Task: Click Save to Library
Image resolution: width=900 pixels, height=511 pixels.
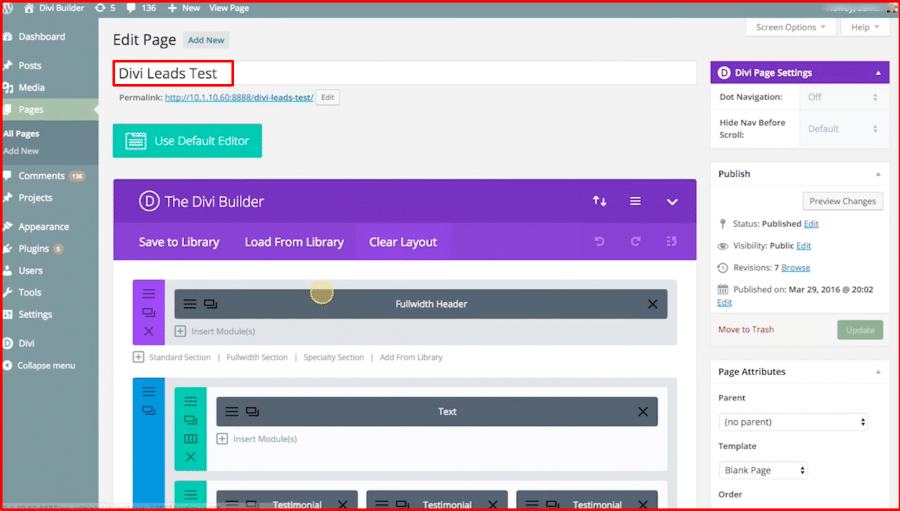Action: click(x=179, y=242)
